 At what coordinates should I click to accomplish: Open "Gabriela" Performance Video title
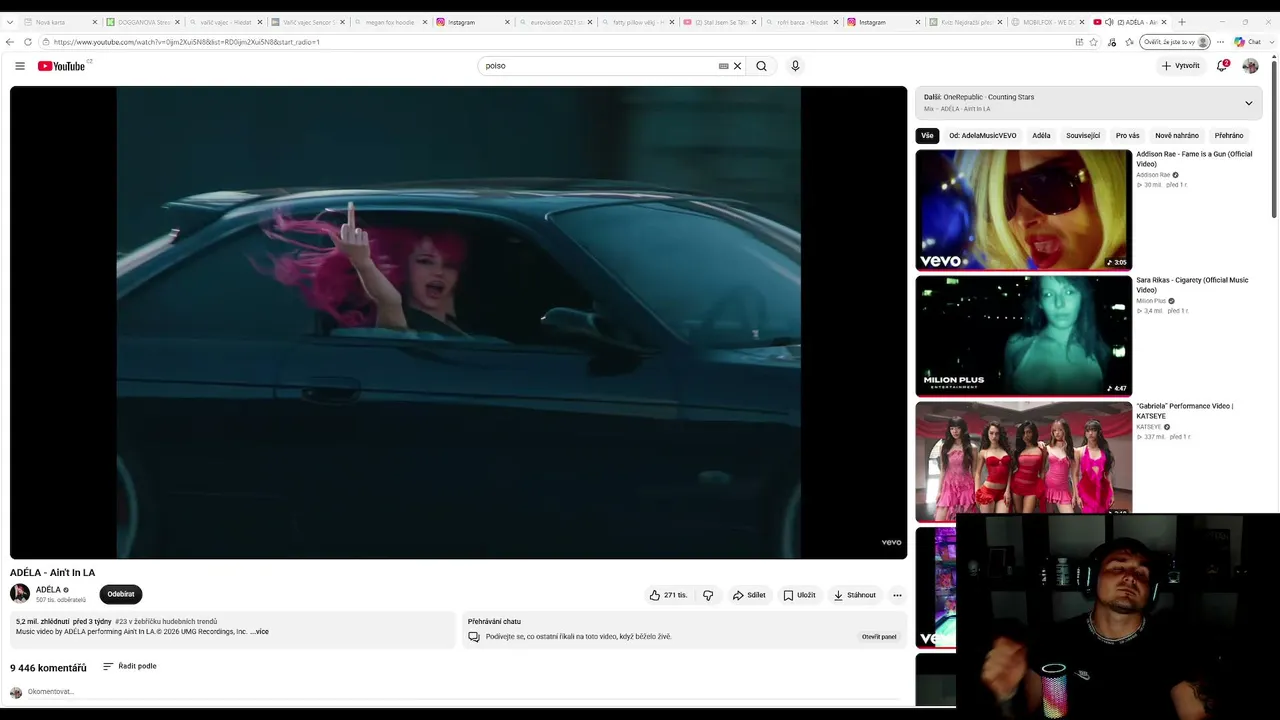point(1185,411)
